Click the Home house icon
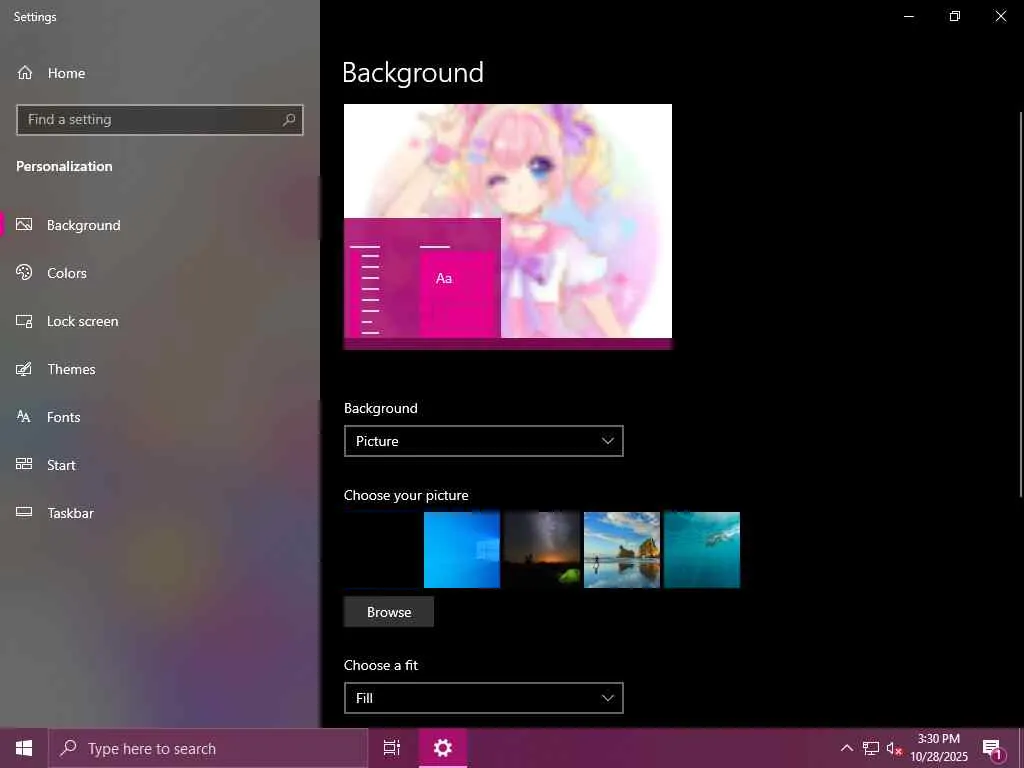 coord(25,73)
